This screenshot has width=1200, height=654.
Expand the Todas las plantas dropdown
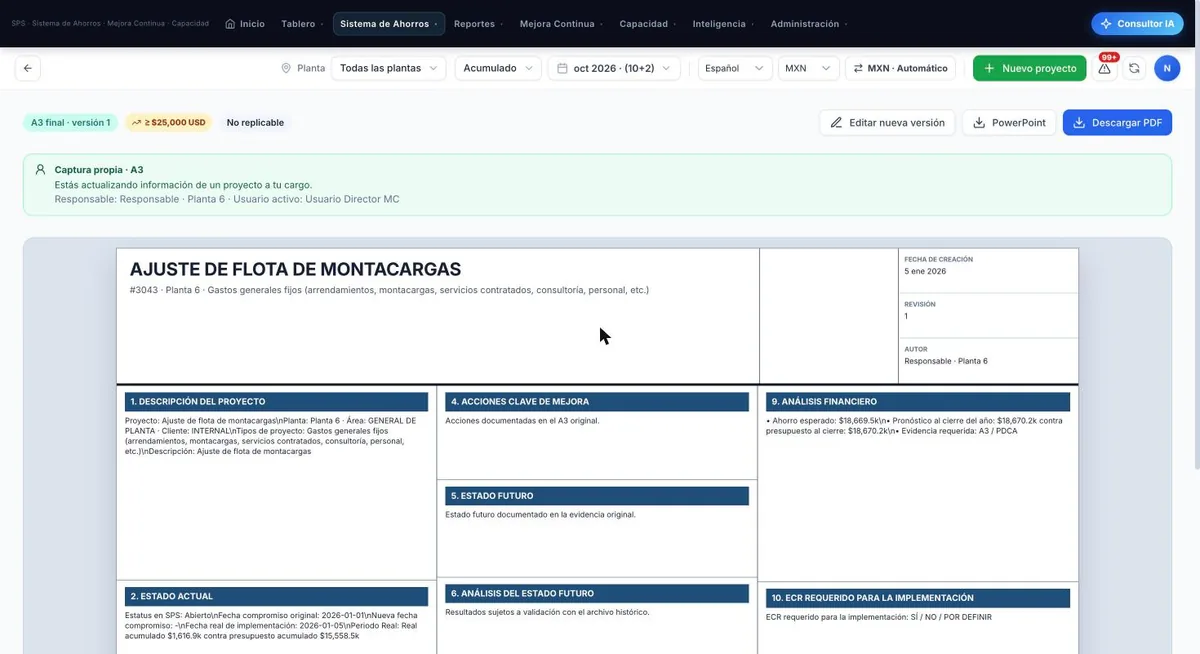pyautogui.click(x=389, y=68)
